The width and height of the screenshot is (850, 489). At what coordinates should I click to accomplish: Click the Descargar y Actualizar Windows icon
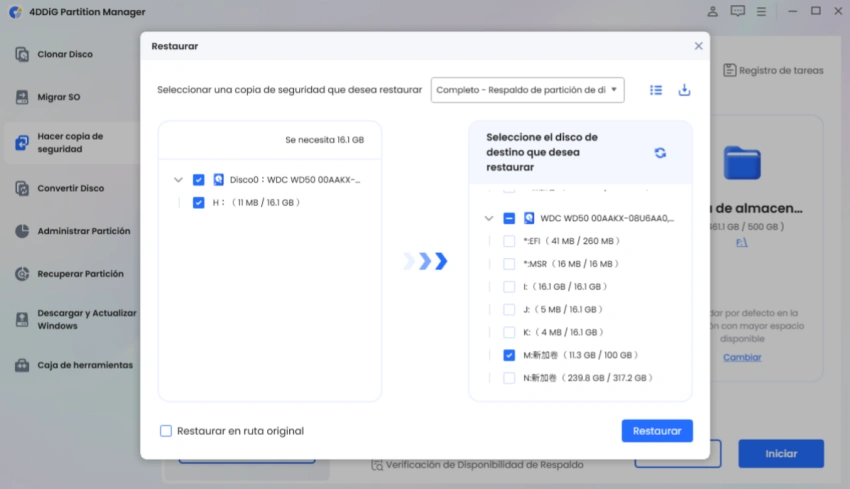click(x=22, y=319)
